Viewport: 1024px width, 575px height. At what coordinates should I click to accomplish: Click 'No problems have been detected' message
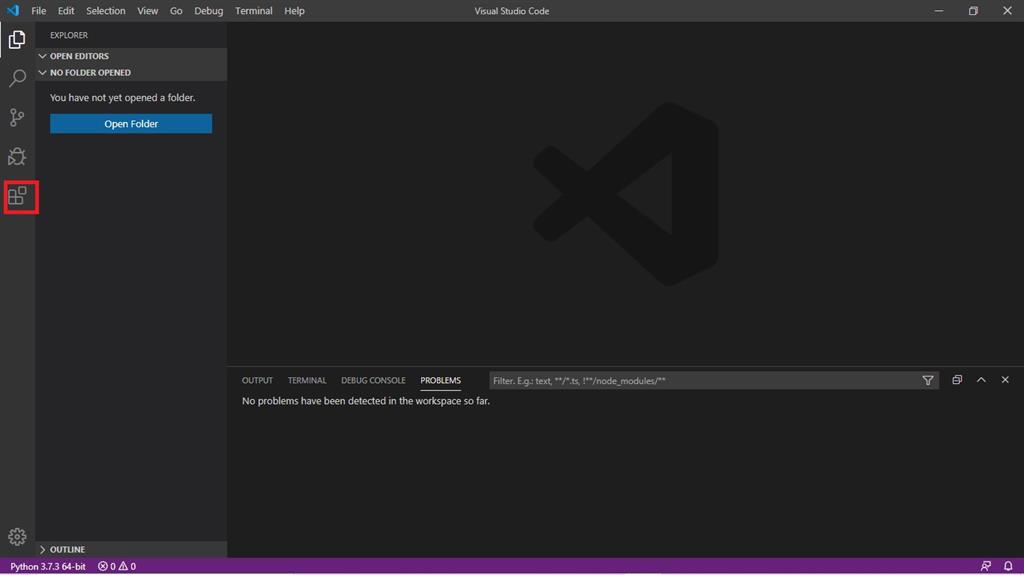(366, 401)
